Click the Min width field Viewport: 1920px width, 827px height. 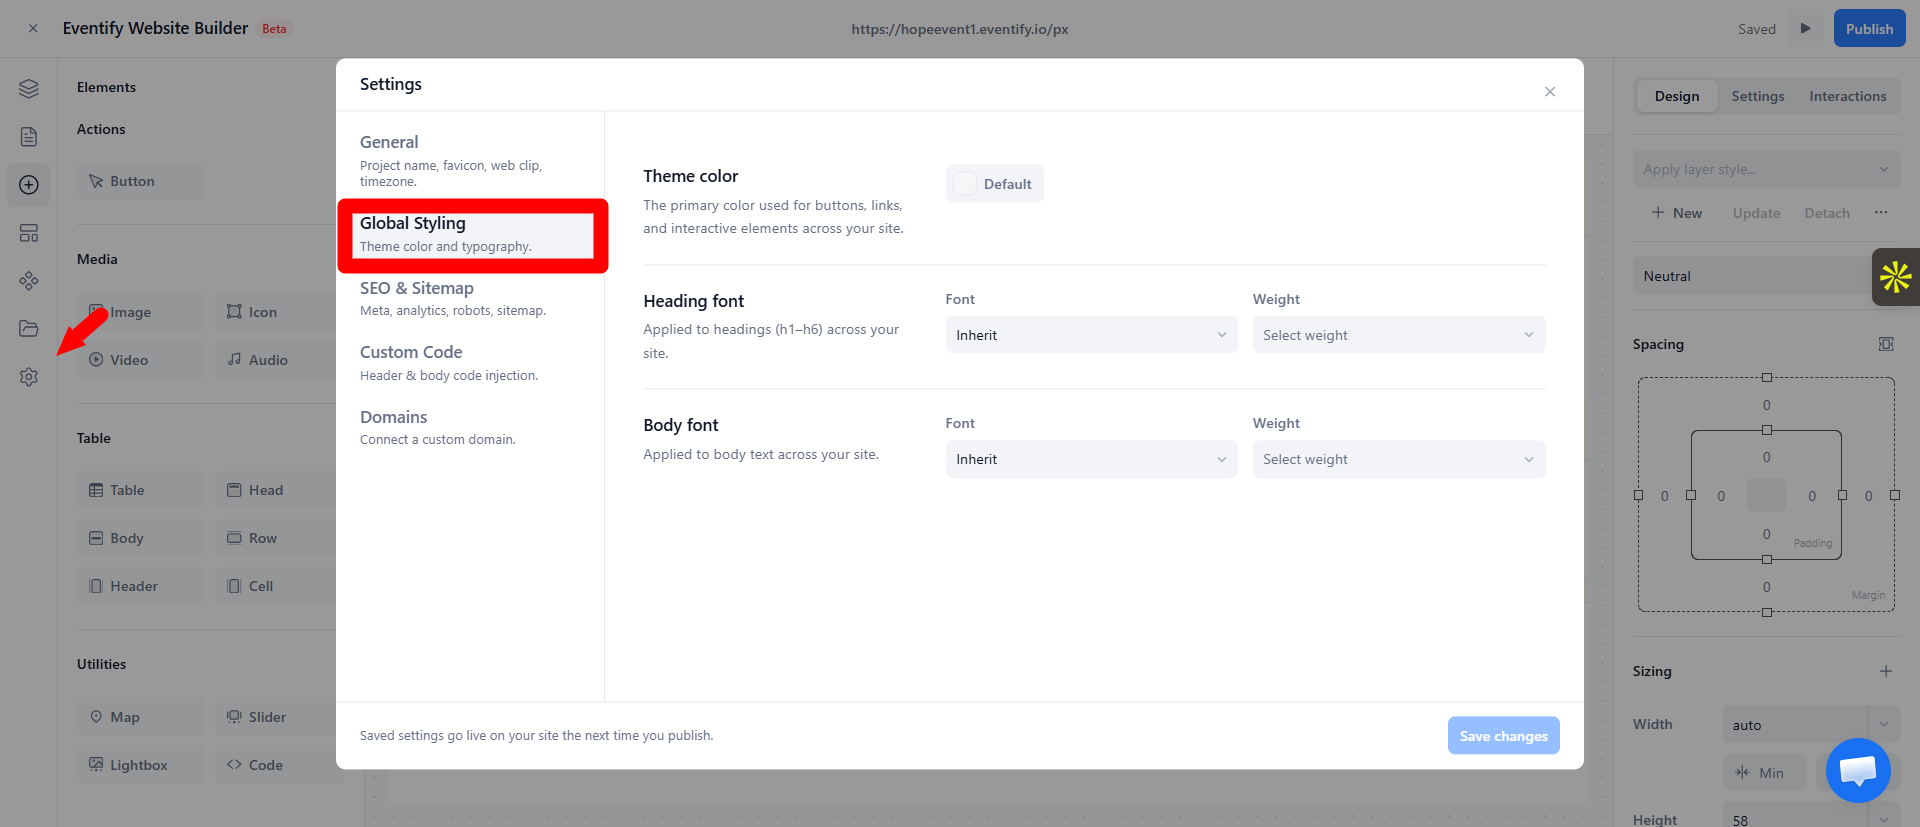point(1764,773)
